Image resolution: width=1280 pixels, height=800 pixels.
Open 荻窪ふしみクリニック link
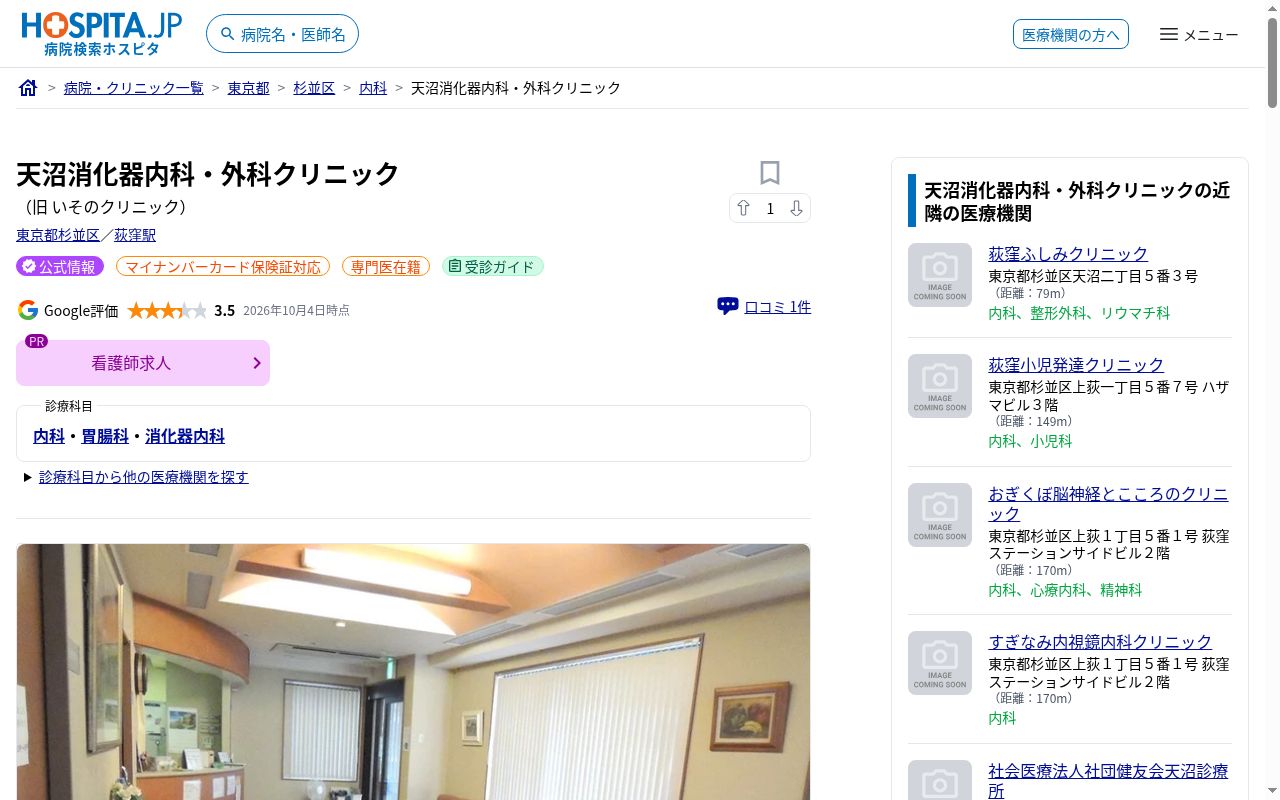[1068, 254]
